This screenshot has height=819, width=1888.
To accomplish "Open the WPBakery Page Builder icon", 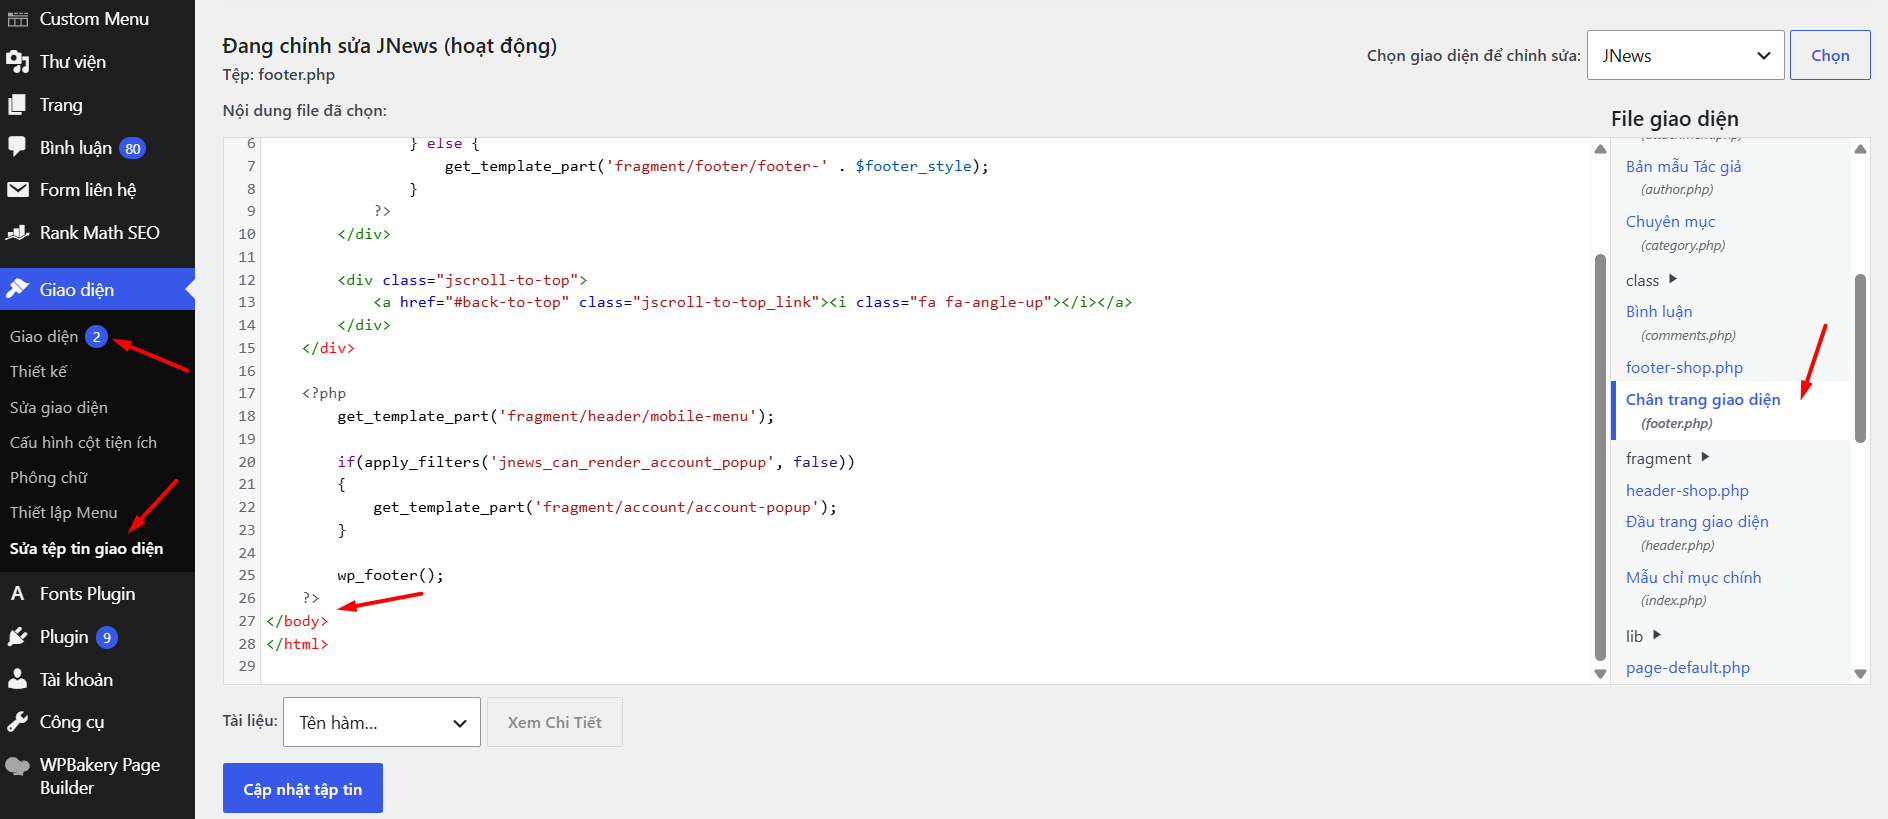I will pyautogui.click(x=18, y=767).
